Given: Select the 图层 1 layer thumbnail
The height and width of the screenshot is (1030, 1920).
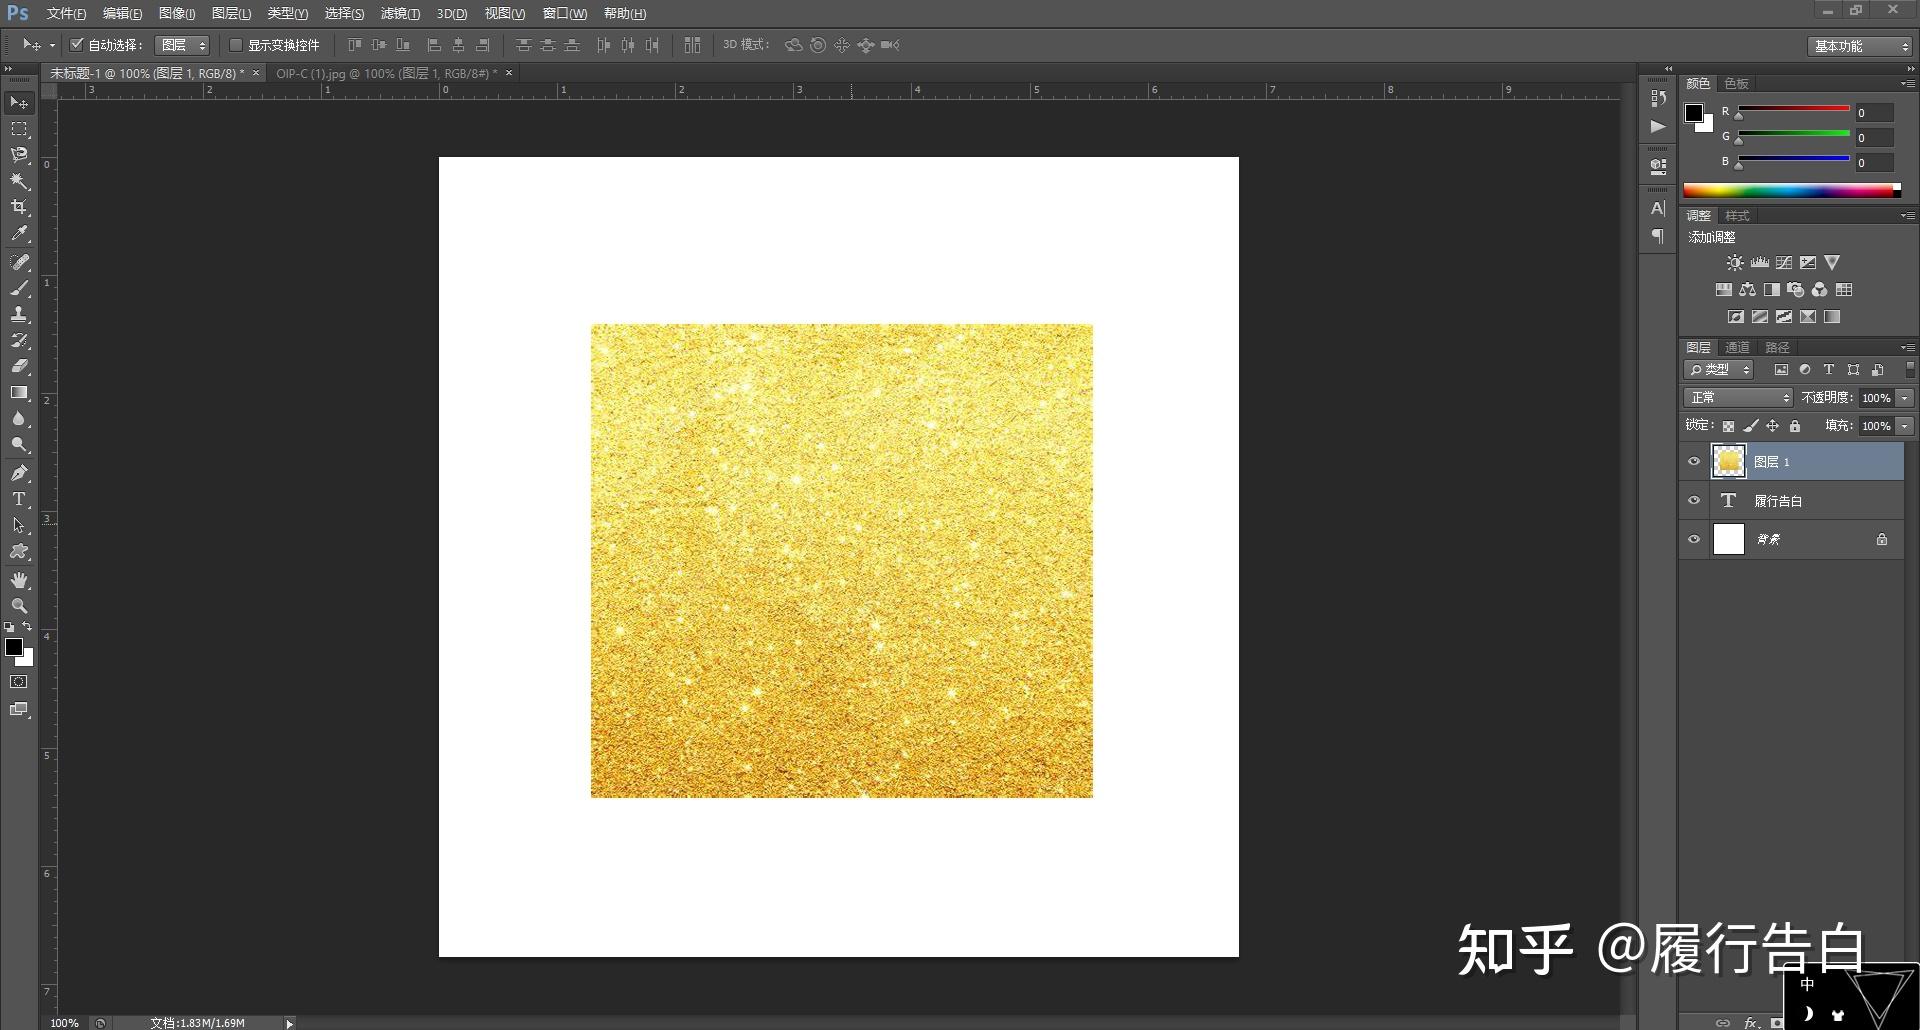Looking at the screenshot, I should point(1728,461).
